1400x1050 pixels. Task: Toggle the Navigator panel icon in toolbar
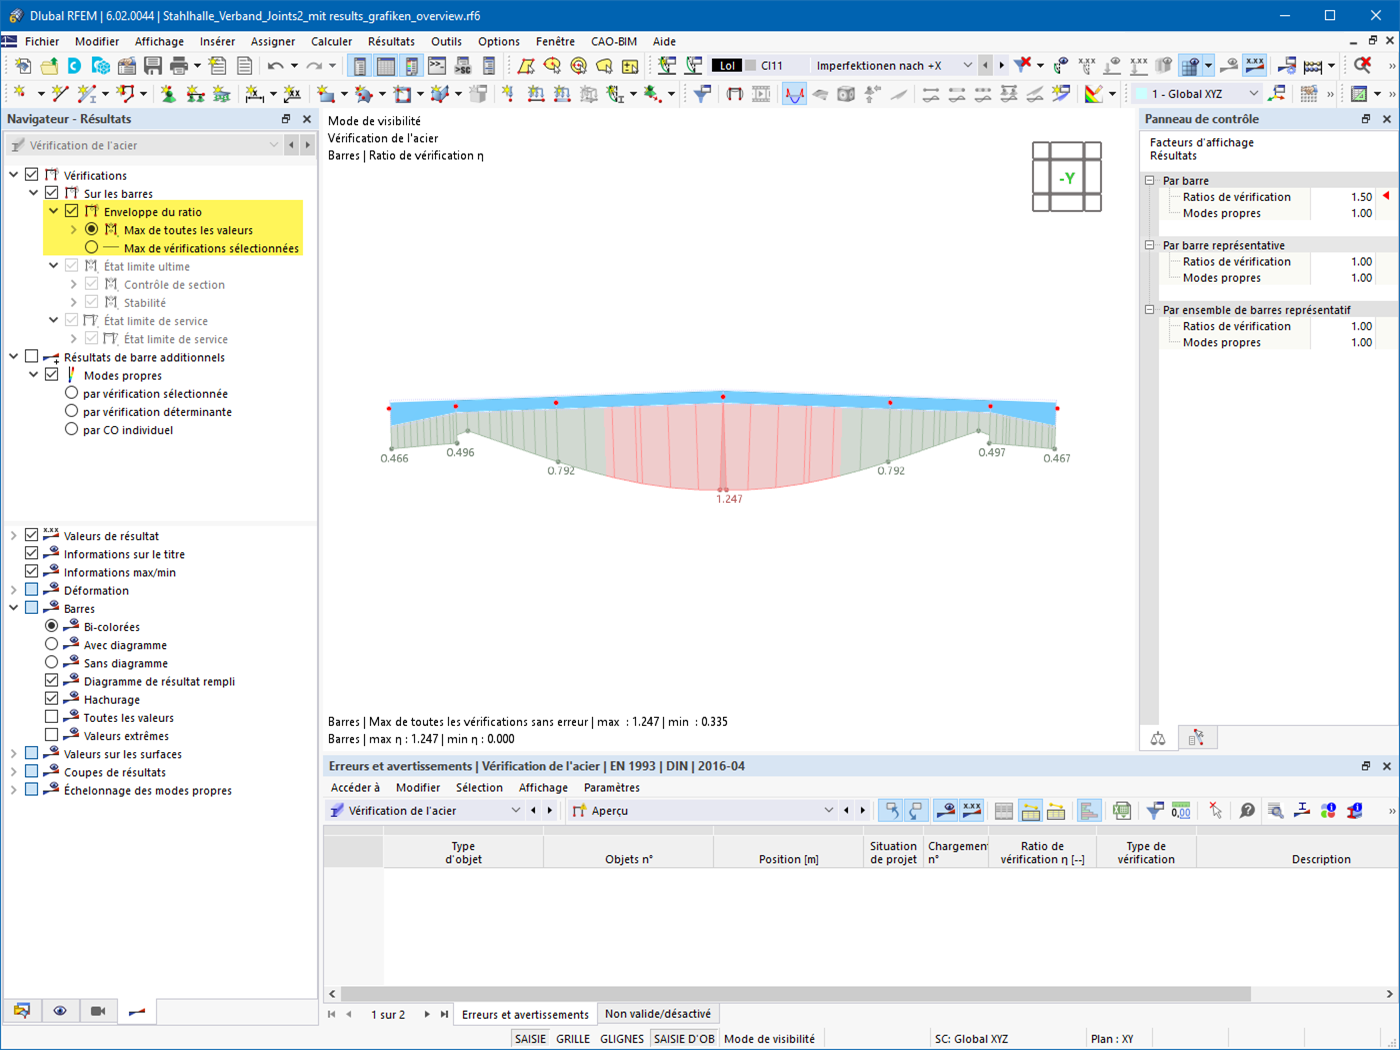[360, 66]
